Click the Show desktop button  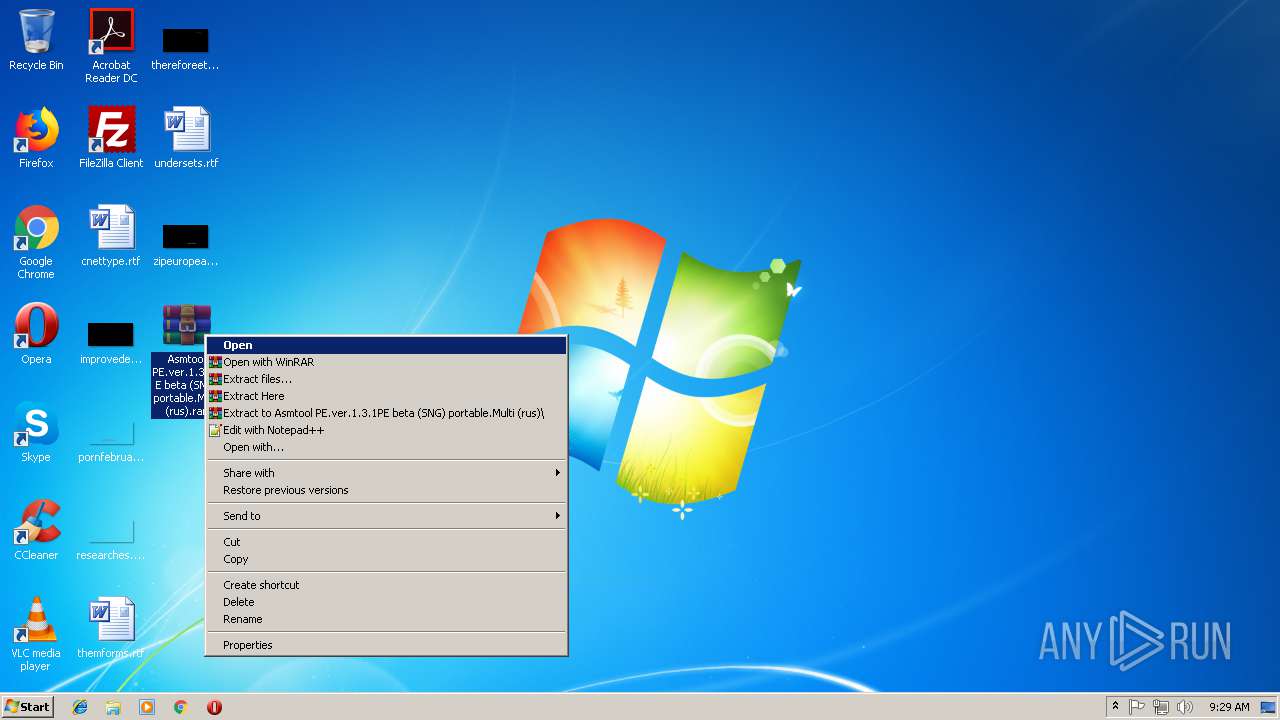(1269, 707)
